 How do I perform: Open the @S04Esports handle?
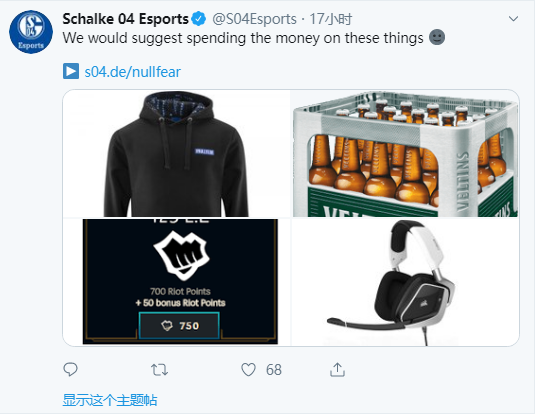tap(254, 19)
